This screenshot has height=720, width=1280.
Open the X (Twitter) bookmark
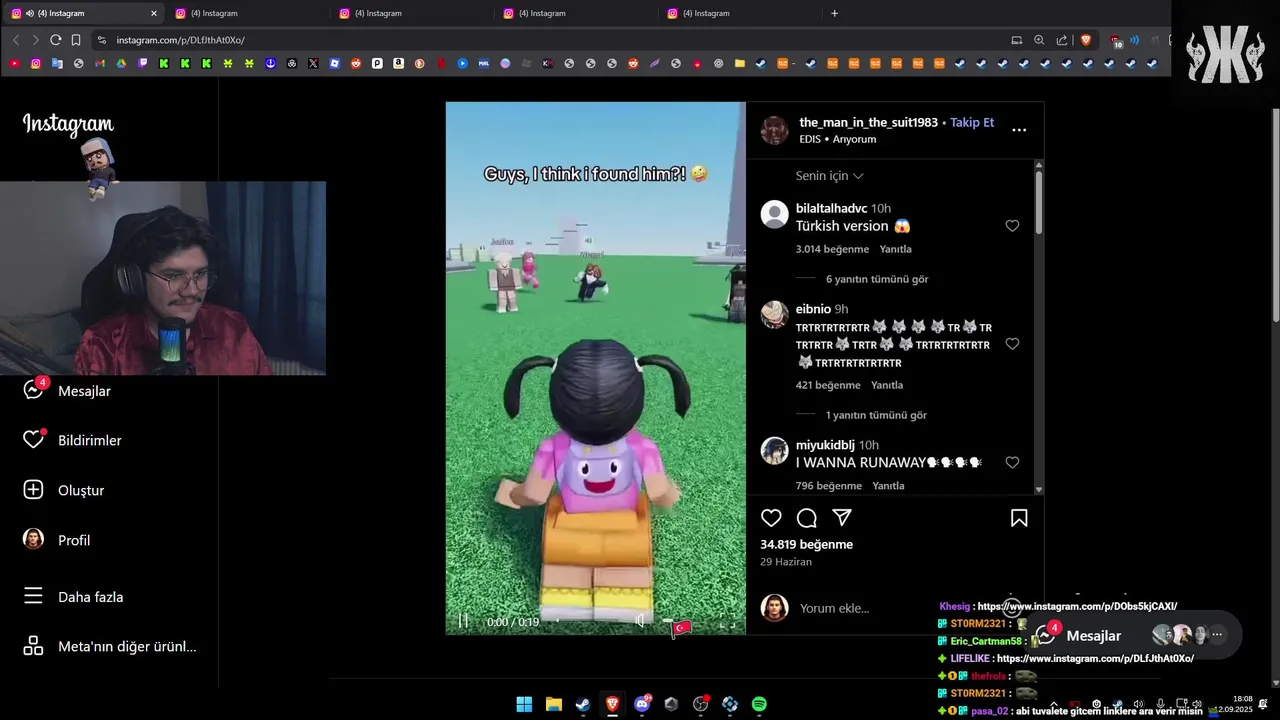coord(313,63)
